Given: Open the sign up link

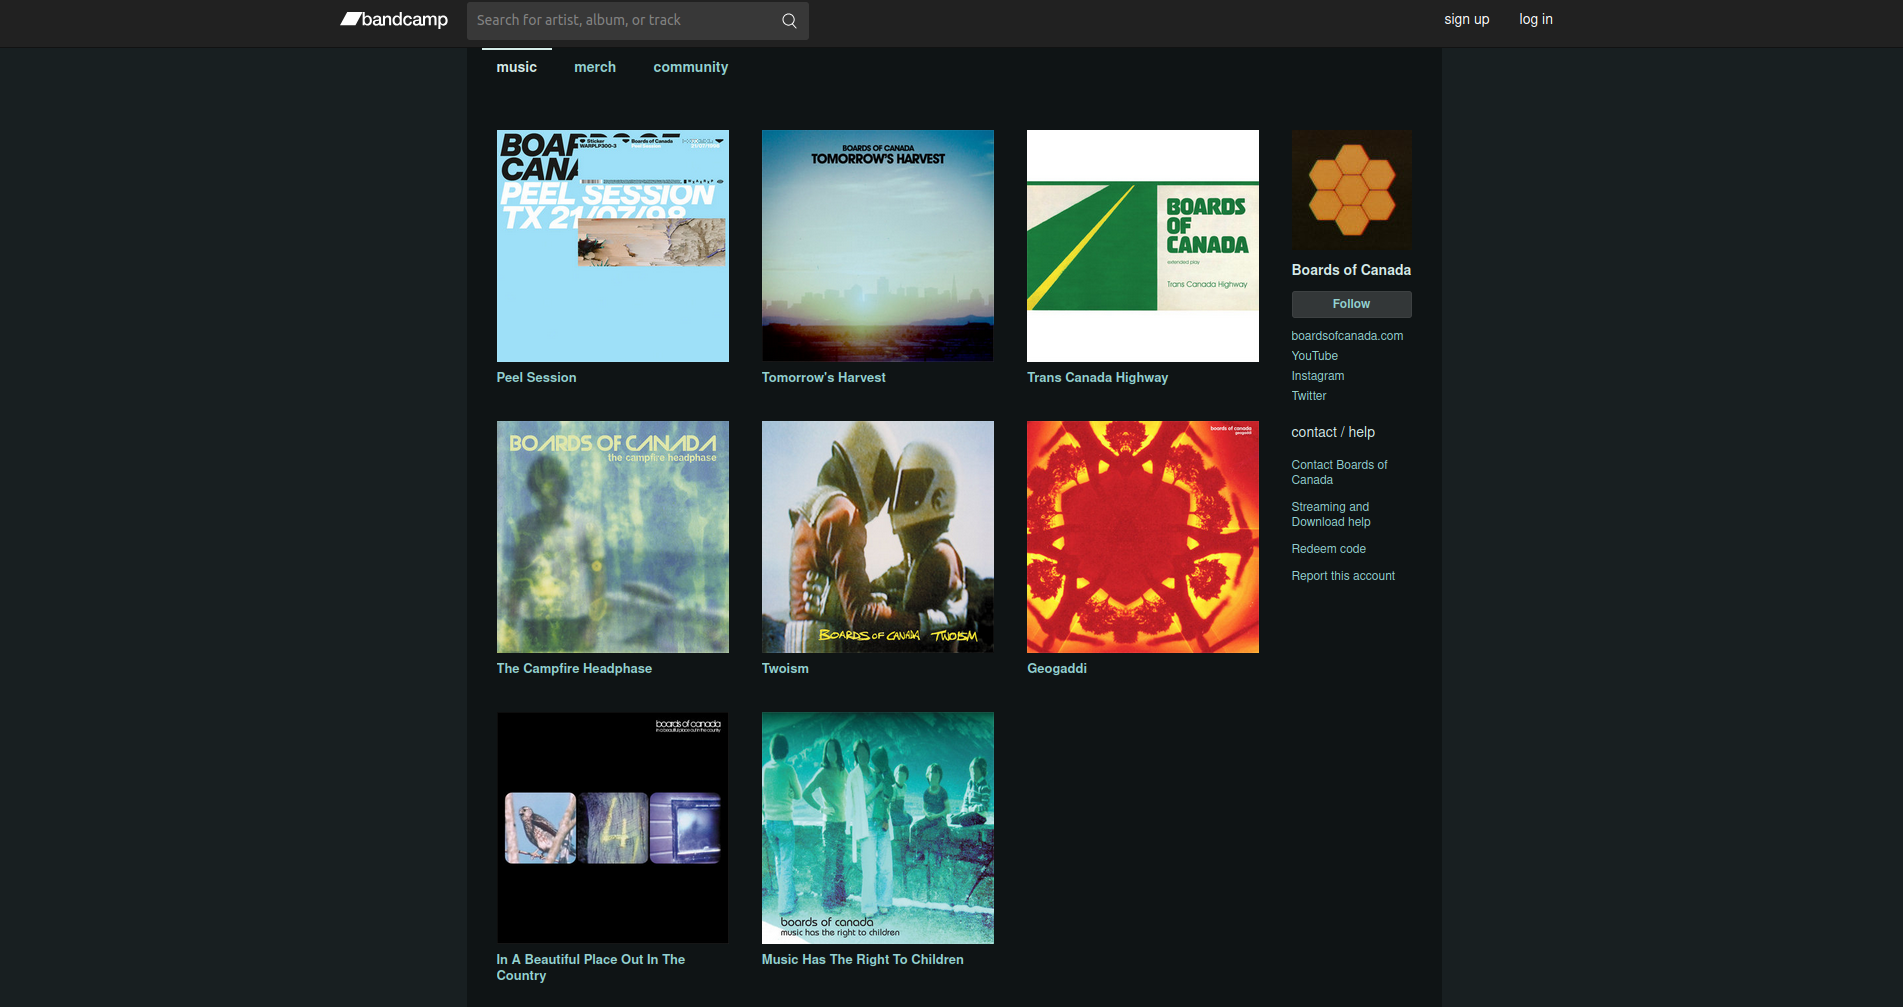Looking at the screenshot, I should click(x=1466, y=19).
